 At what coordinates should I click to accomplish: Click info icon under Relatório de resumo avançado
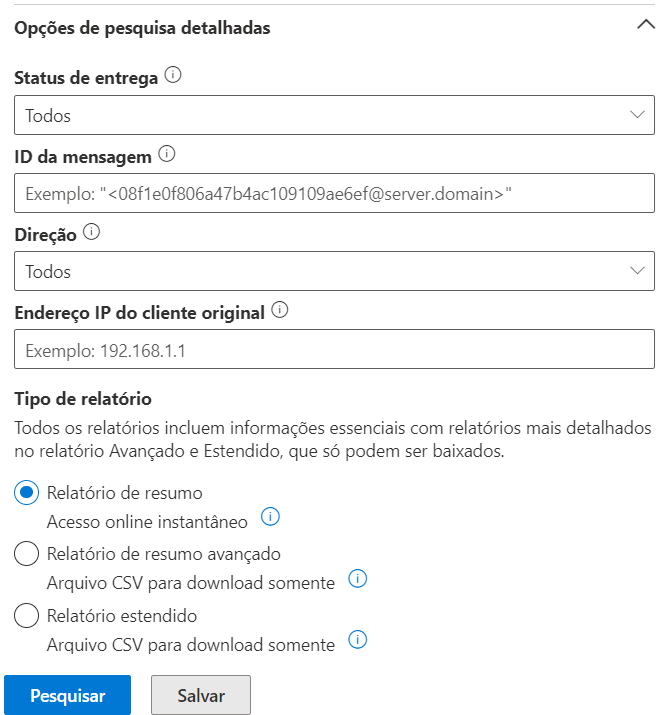tap(358, 579)
